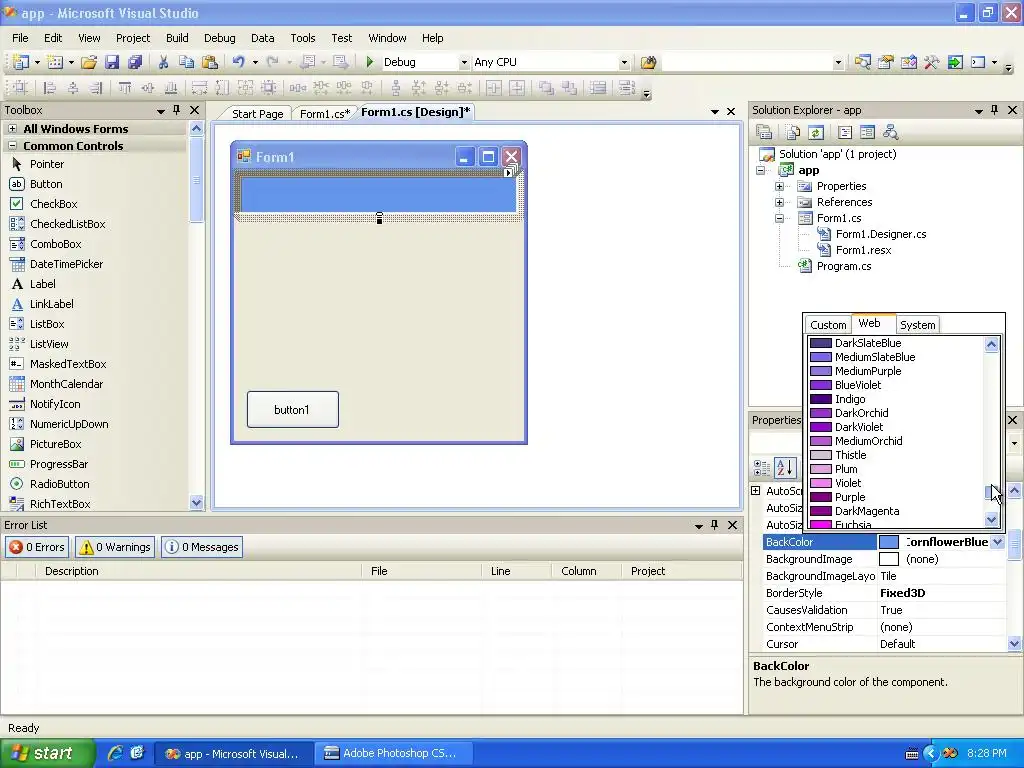Click the Copy toolbar icon
Screen dimensions: 1024x768
click(186, 62)
